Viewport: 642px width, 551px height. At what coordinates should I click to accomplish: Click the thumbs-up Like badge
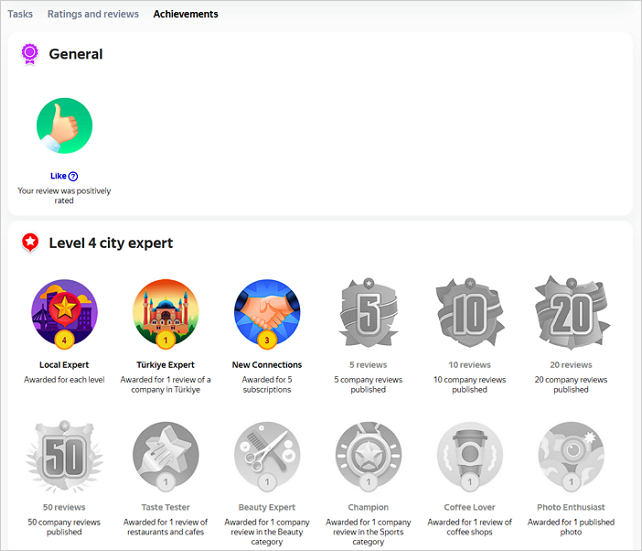64,126
